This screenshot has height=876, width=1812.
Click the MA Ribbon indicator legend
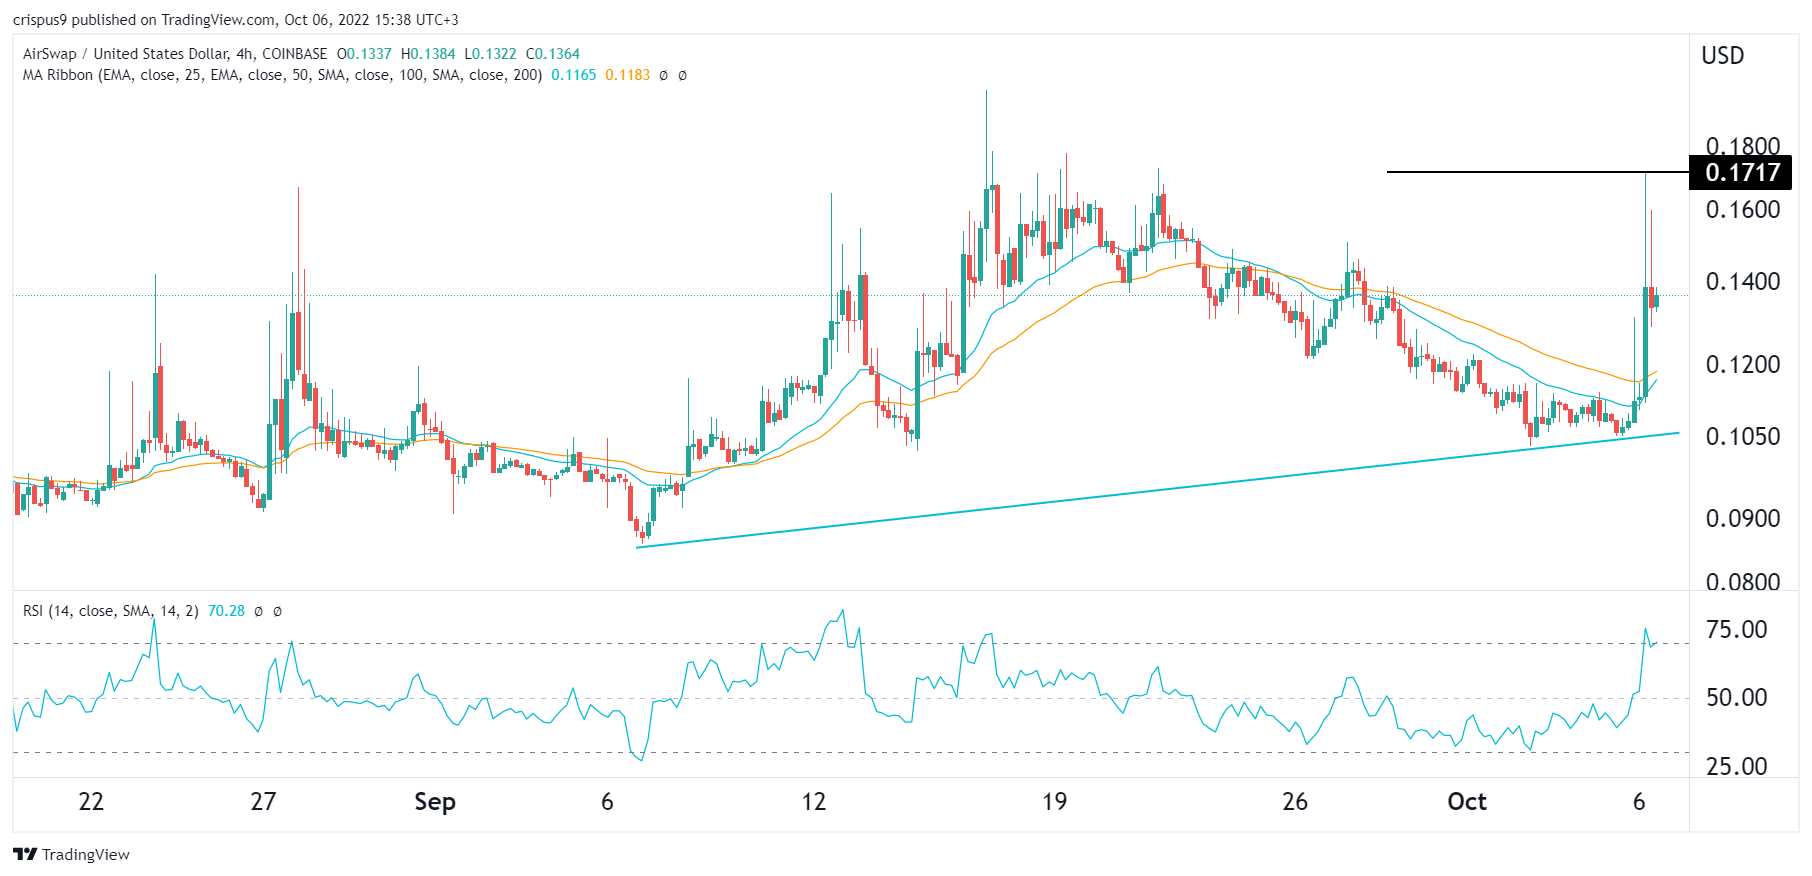[282, 75]
